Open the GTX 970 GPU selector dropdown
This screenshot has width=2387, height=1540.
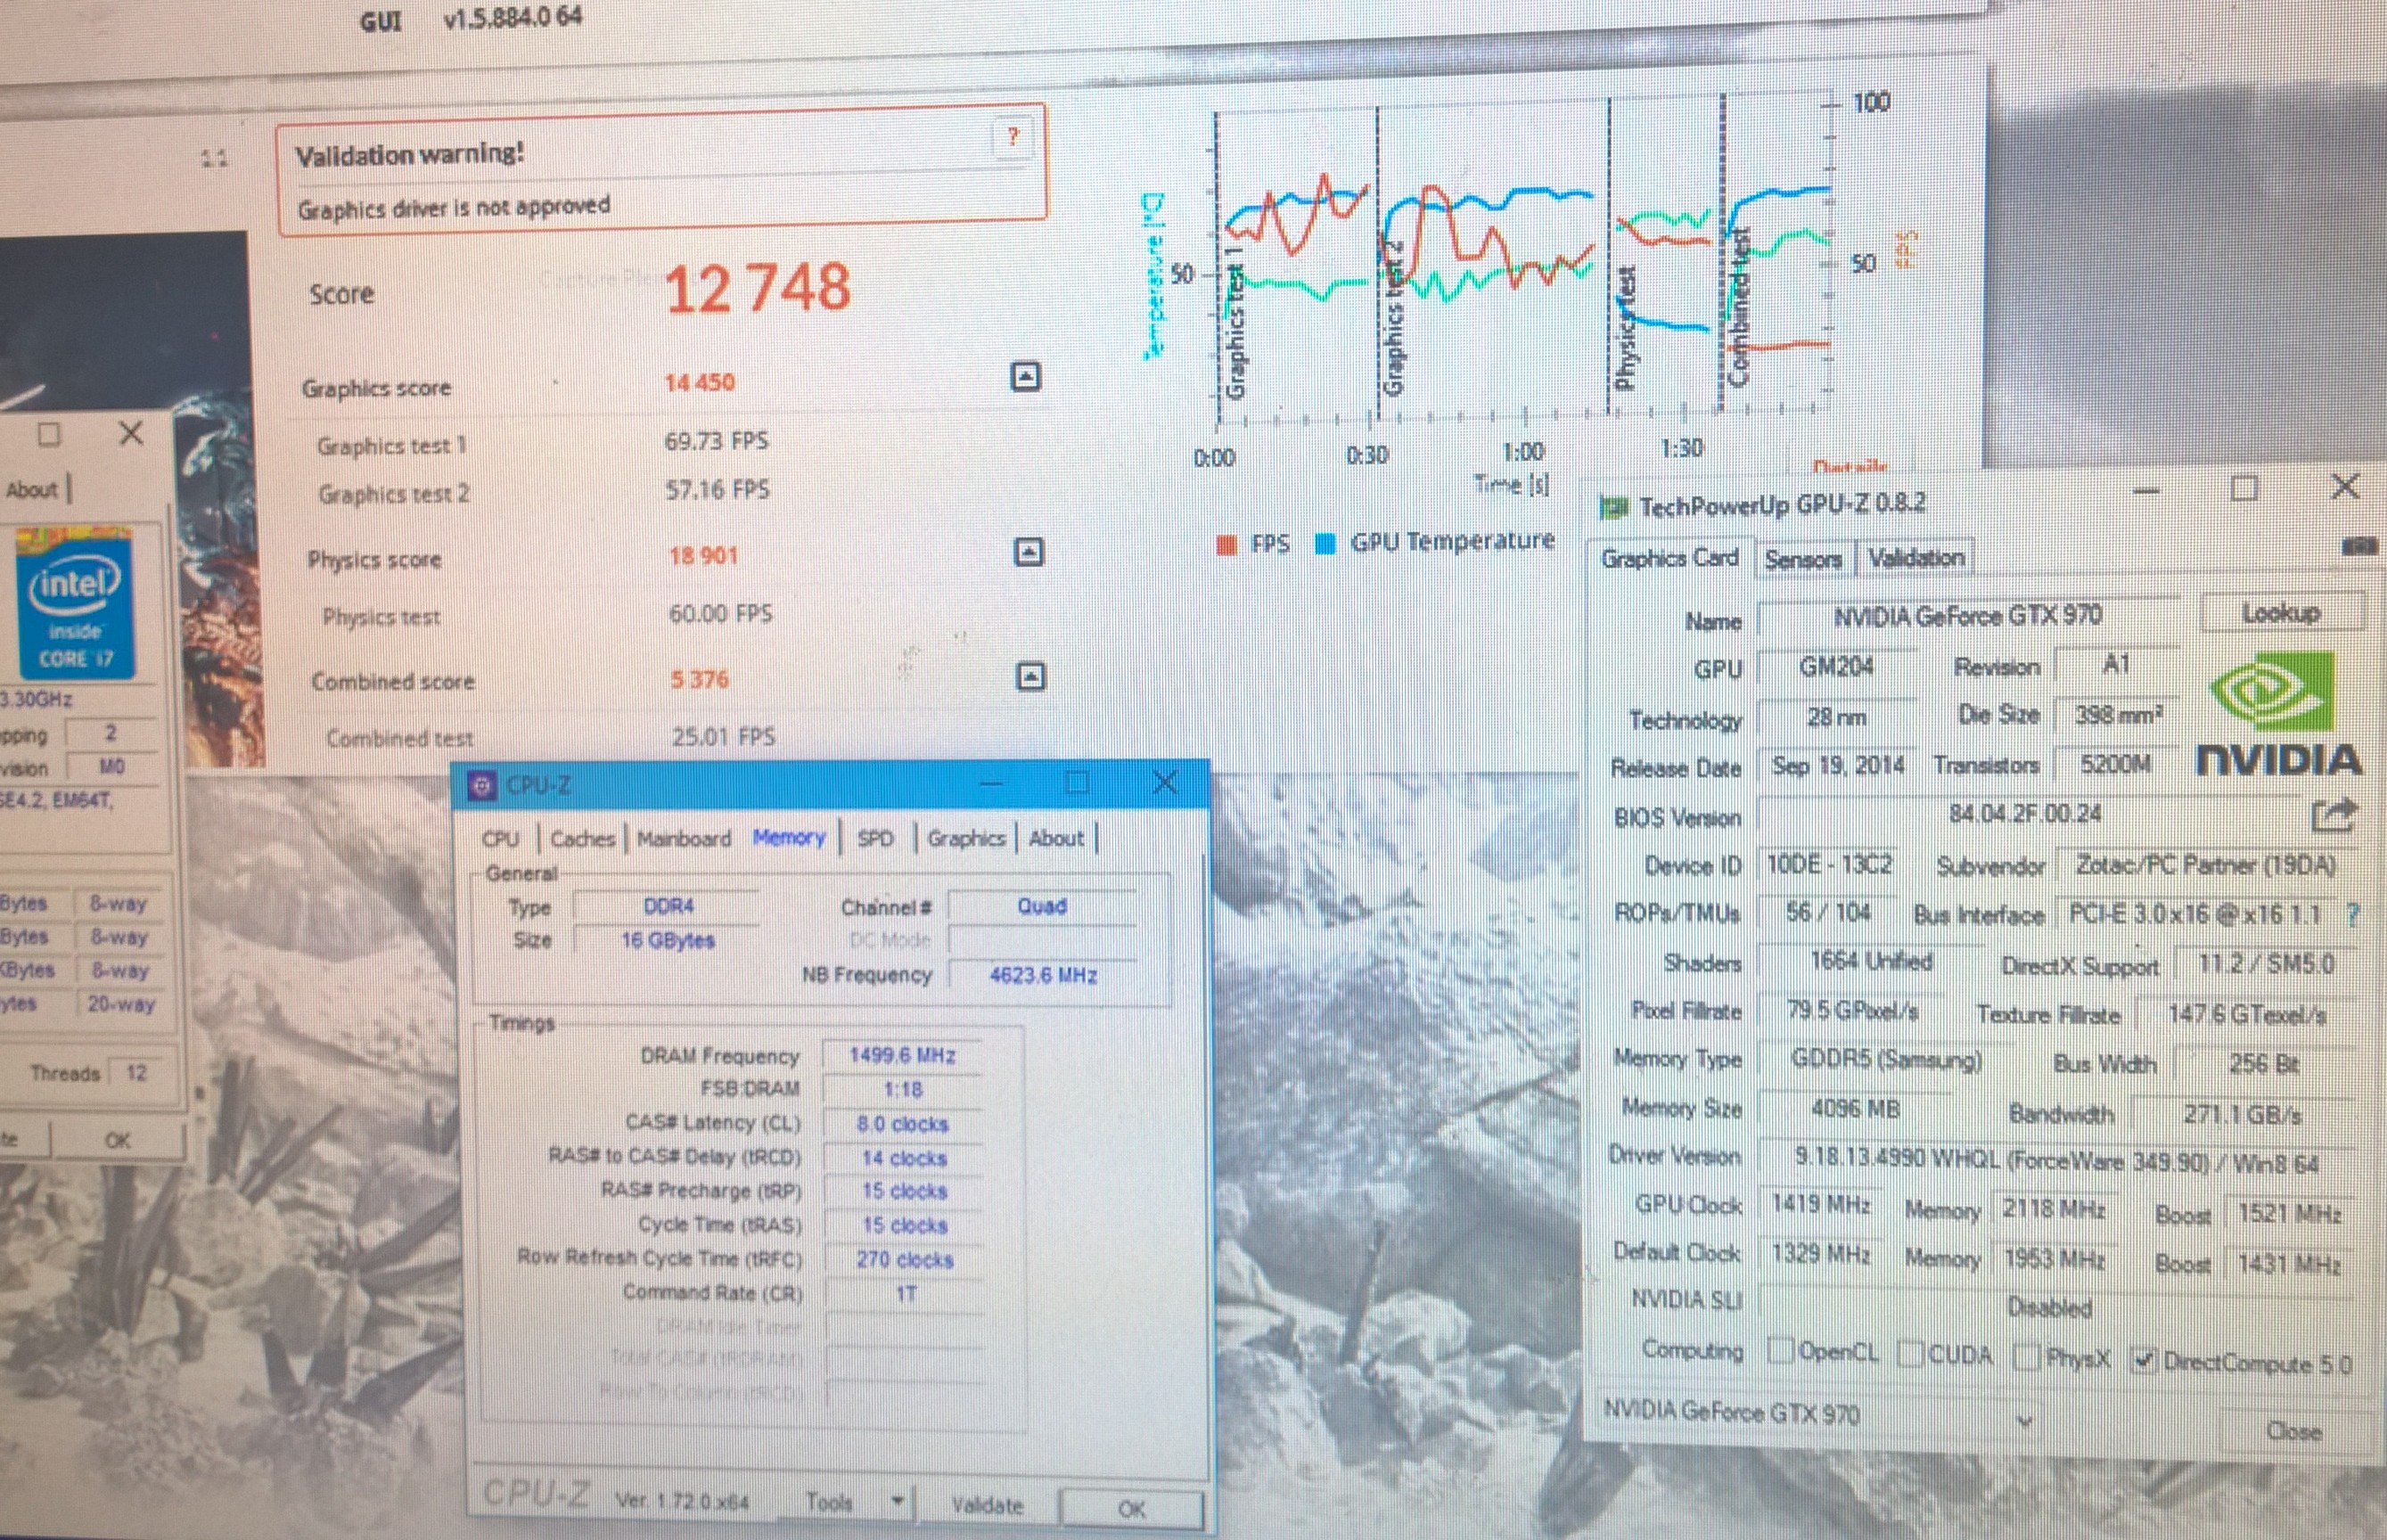coord(2025,1420)
